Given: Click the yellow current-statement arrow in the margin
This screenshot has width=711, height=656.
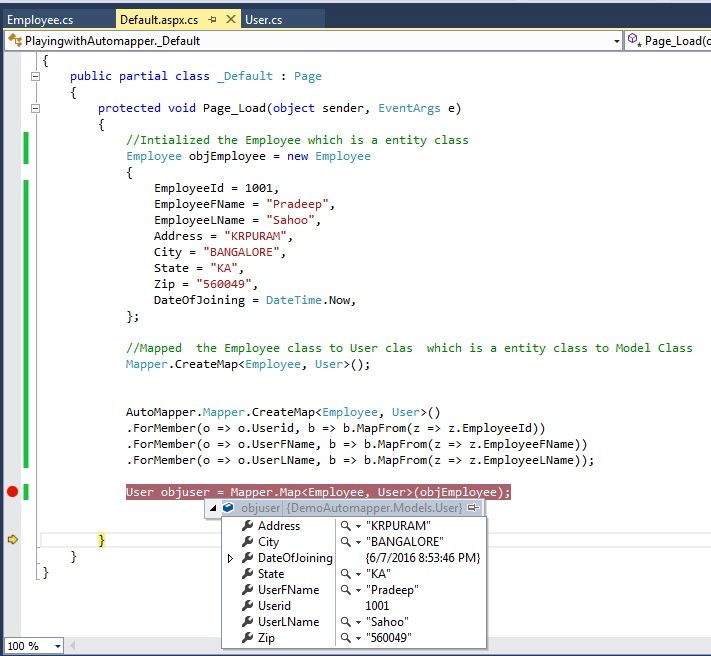Looking at the screenshot, I should (x=12, y=540).
